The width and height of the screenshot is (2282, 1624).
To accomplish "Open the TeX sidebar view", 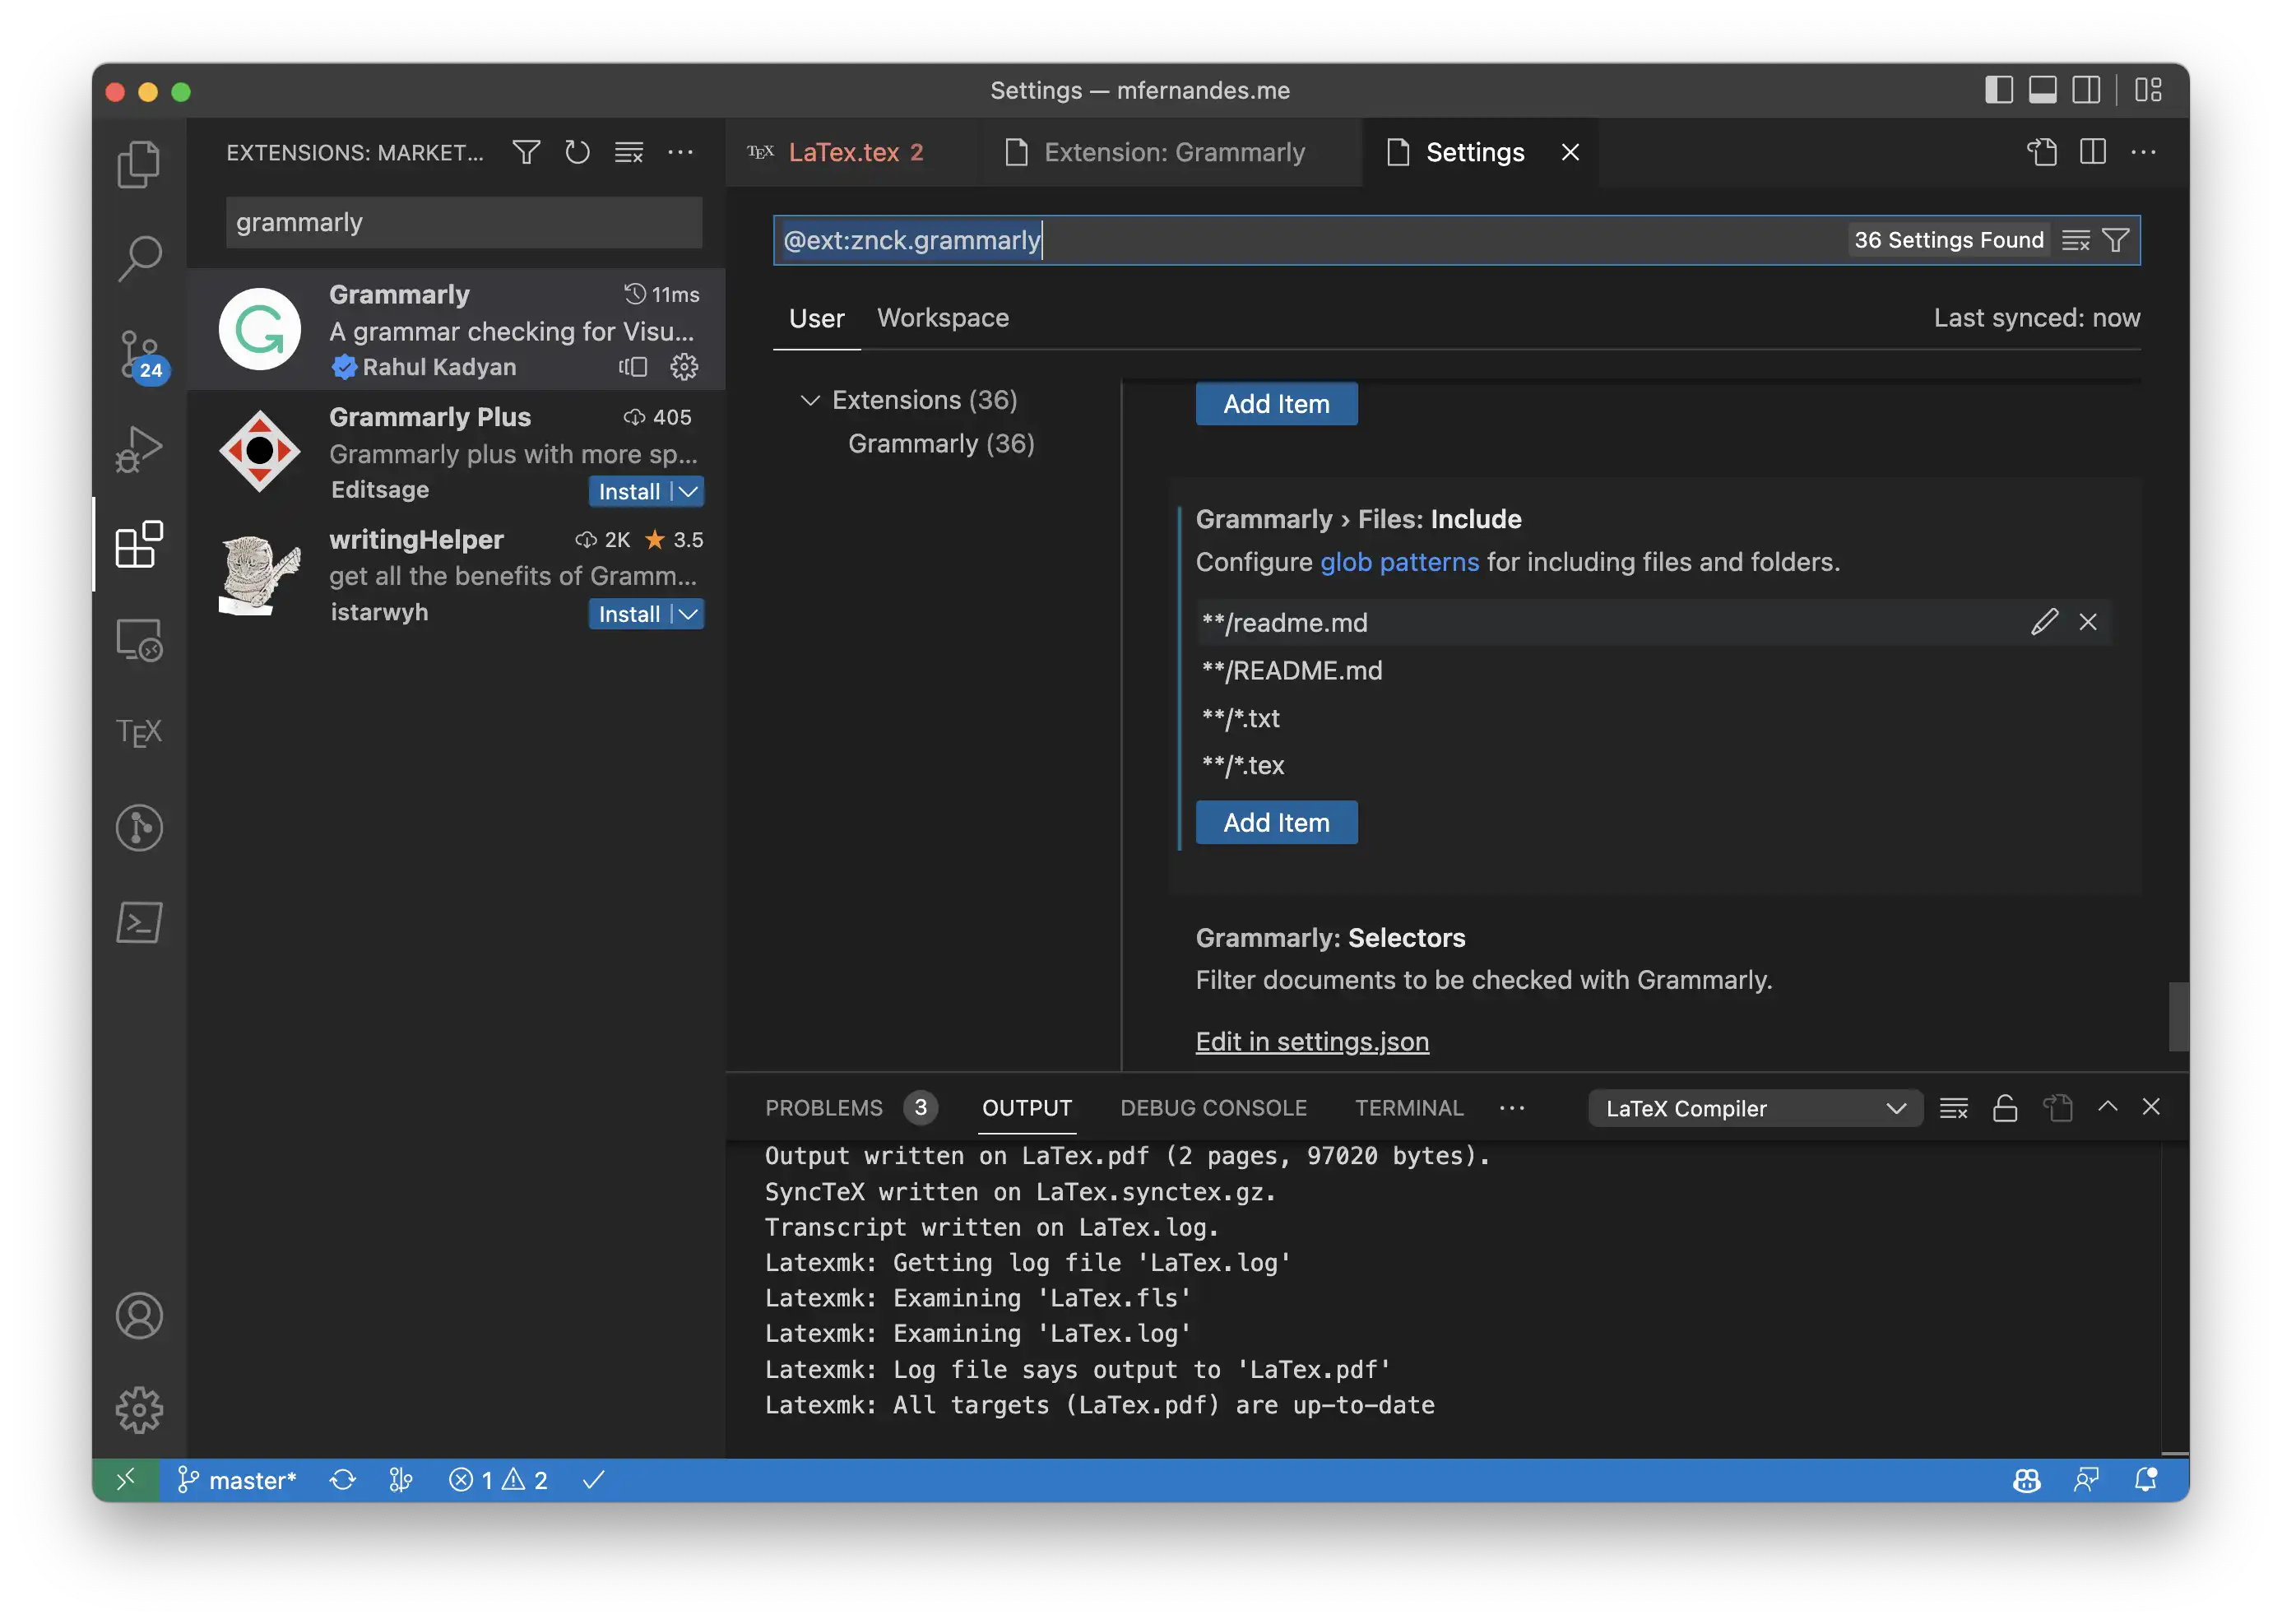I will tap(139, 732).
